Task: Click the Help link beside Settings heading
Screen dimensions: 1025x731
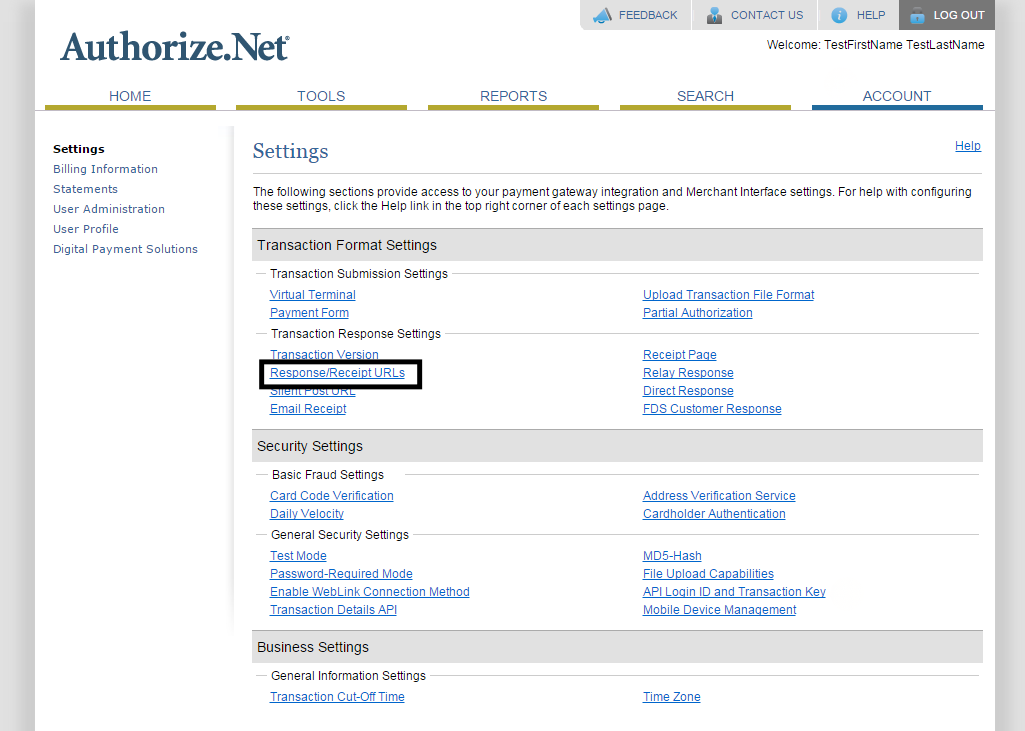Action: 967,146
